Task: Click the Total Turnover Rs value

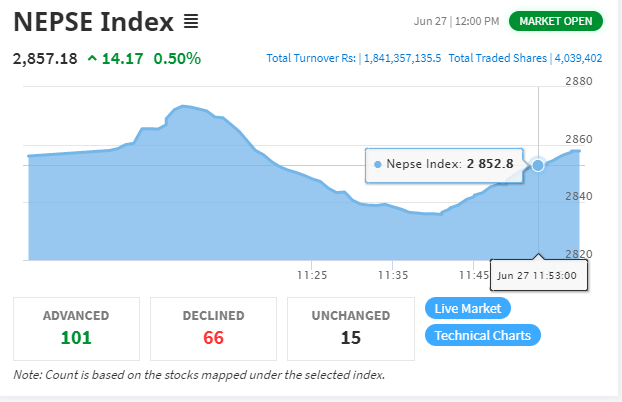Action: [x=402, y=58]
